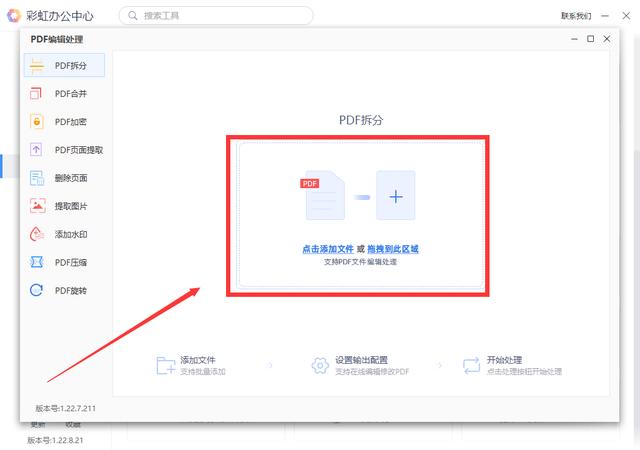The image size is (640, 450).
Task: Click the PDF拆分 heading in content area
Action: [x=361, y=120]
